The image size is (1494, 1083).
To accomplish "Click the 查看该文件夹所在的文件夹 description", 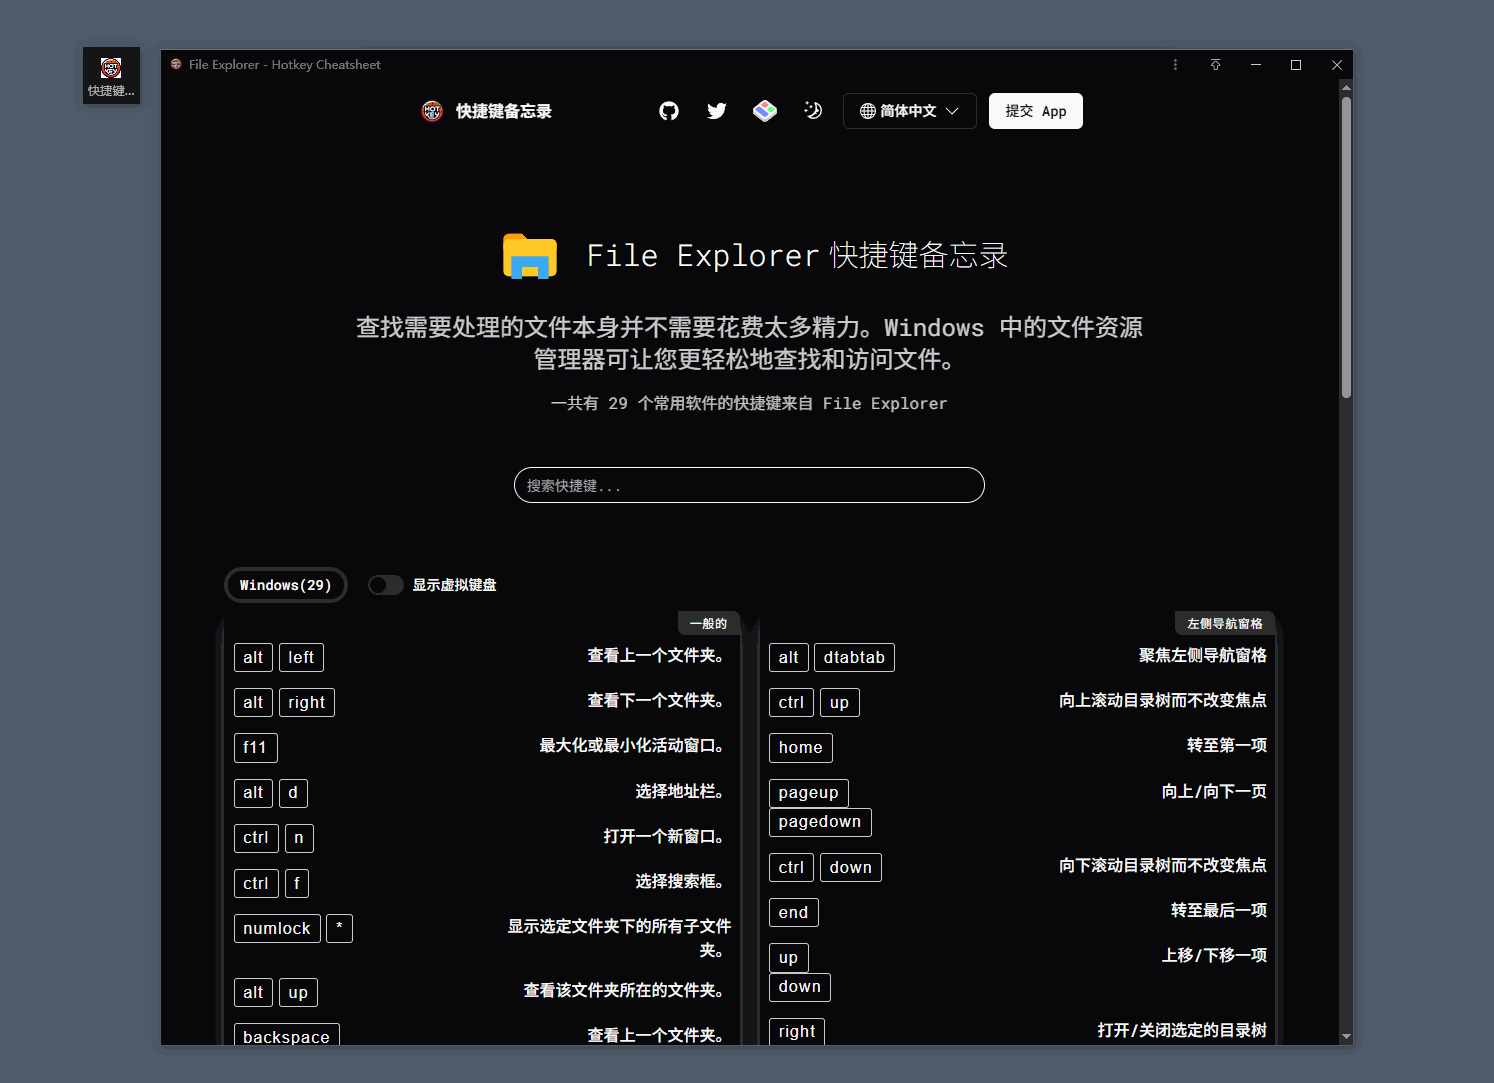I will click(623, 990).
